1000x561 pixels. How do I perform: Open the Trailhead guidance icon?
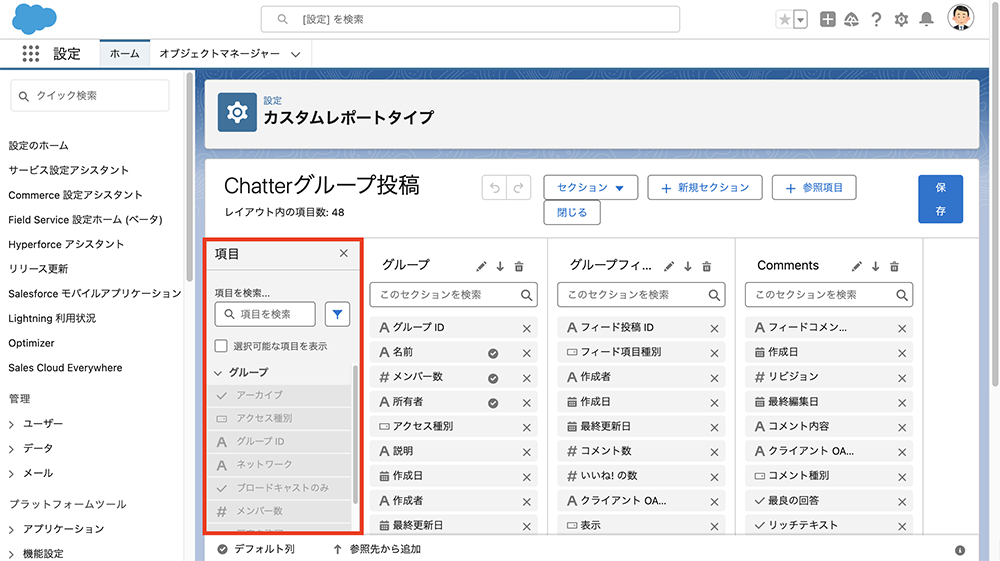click(x=851, y=20)
